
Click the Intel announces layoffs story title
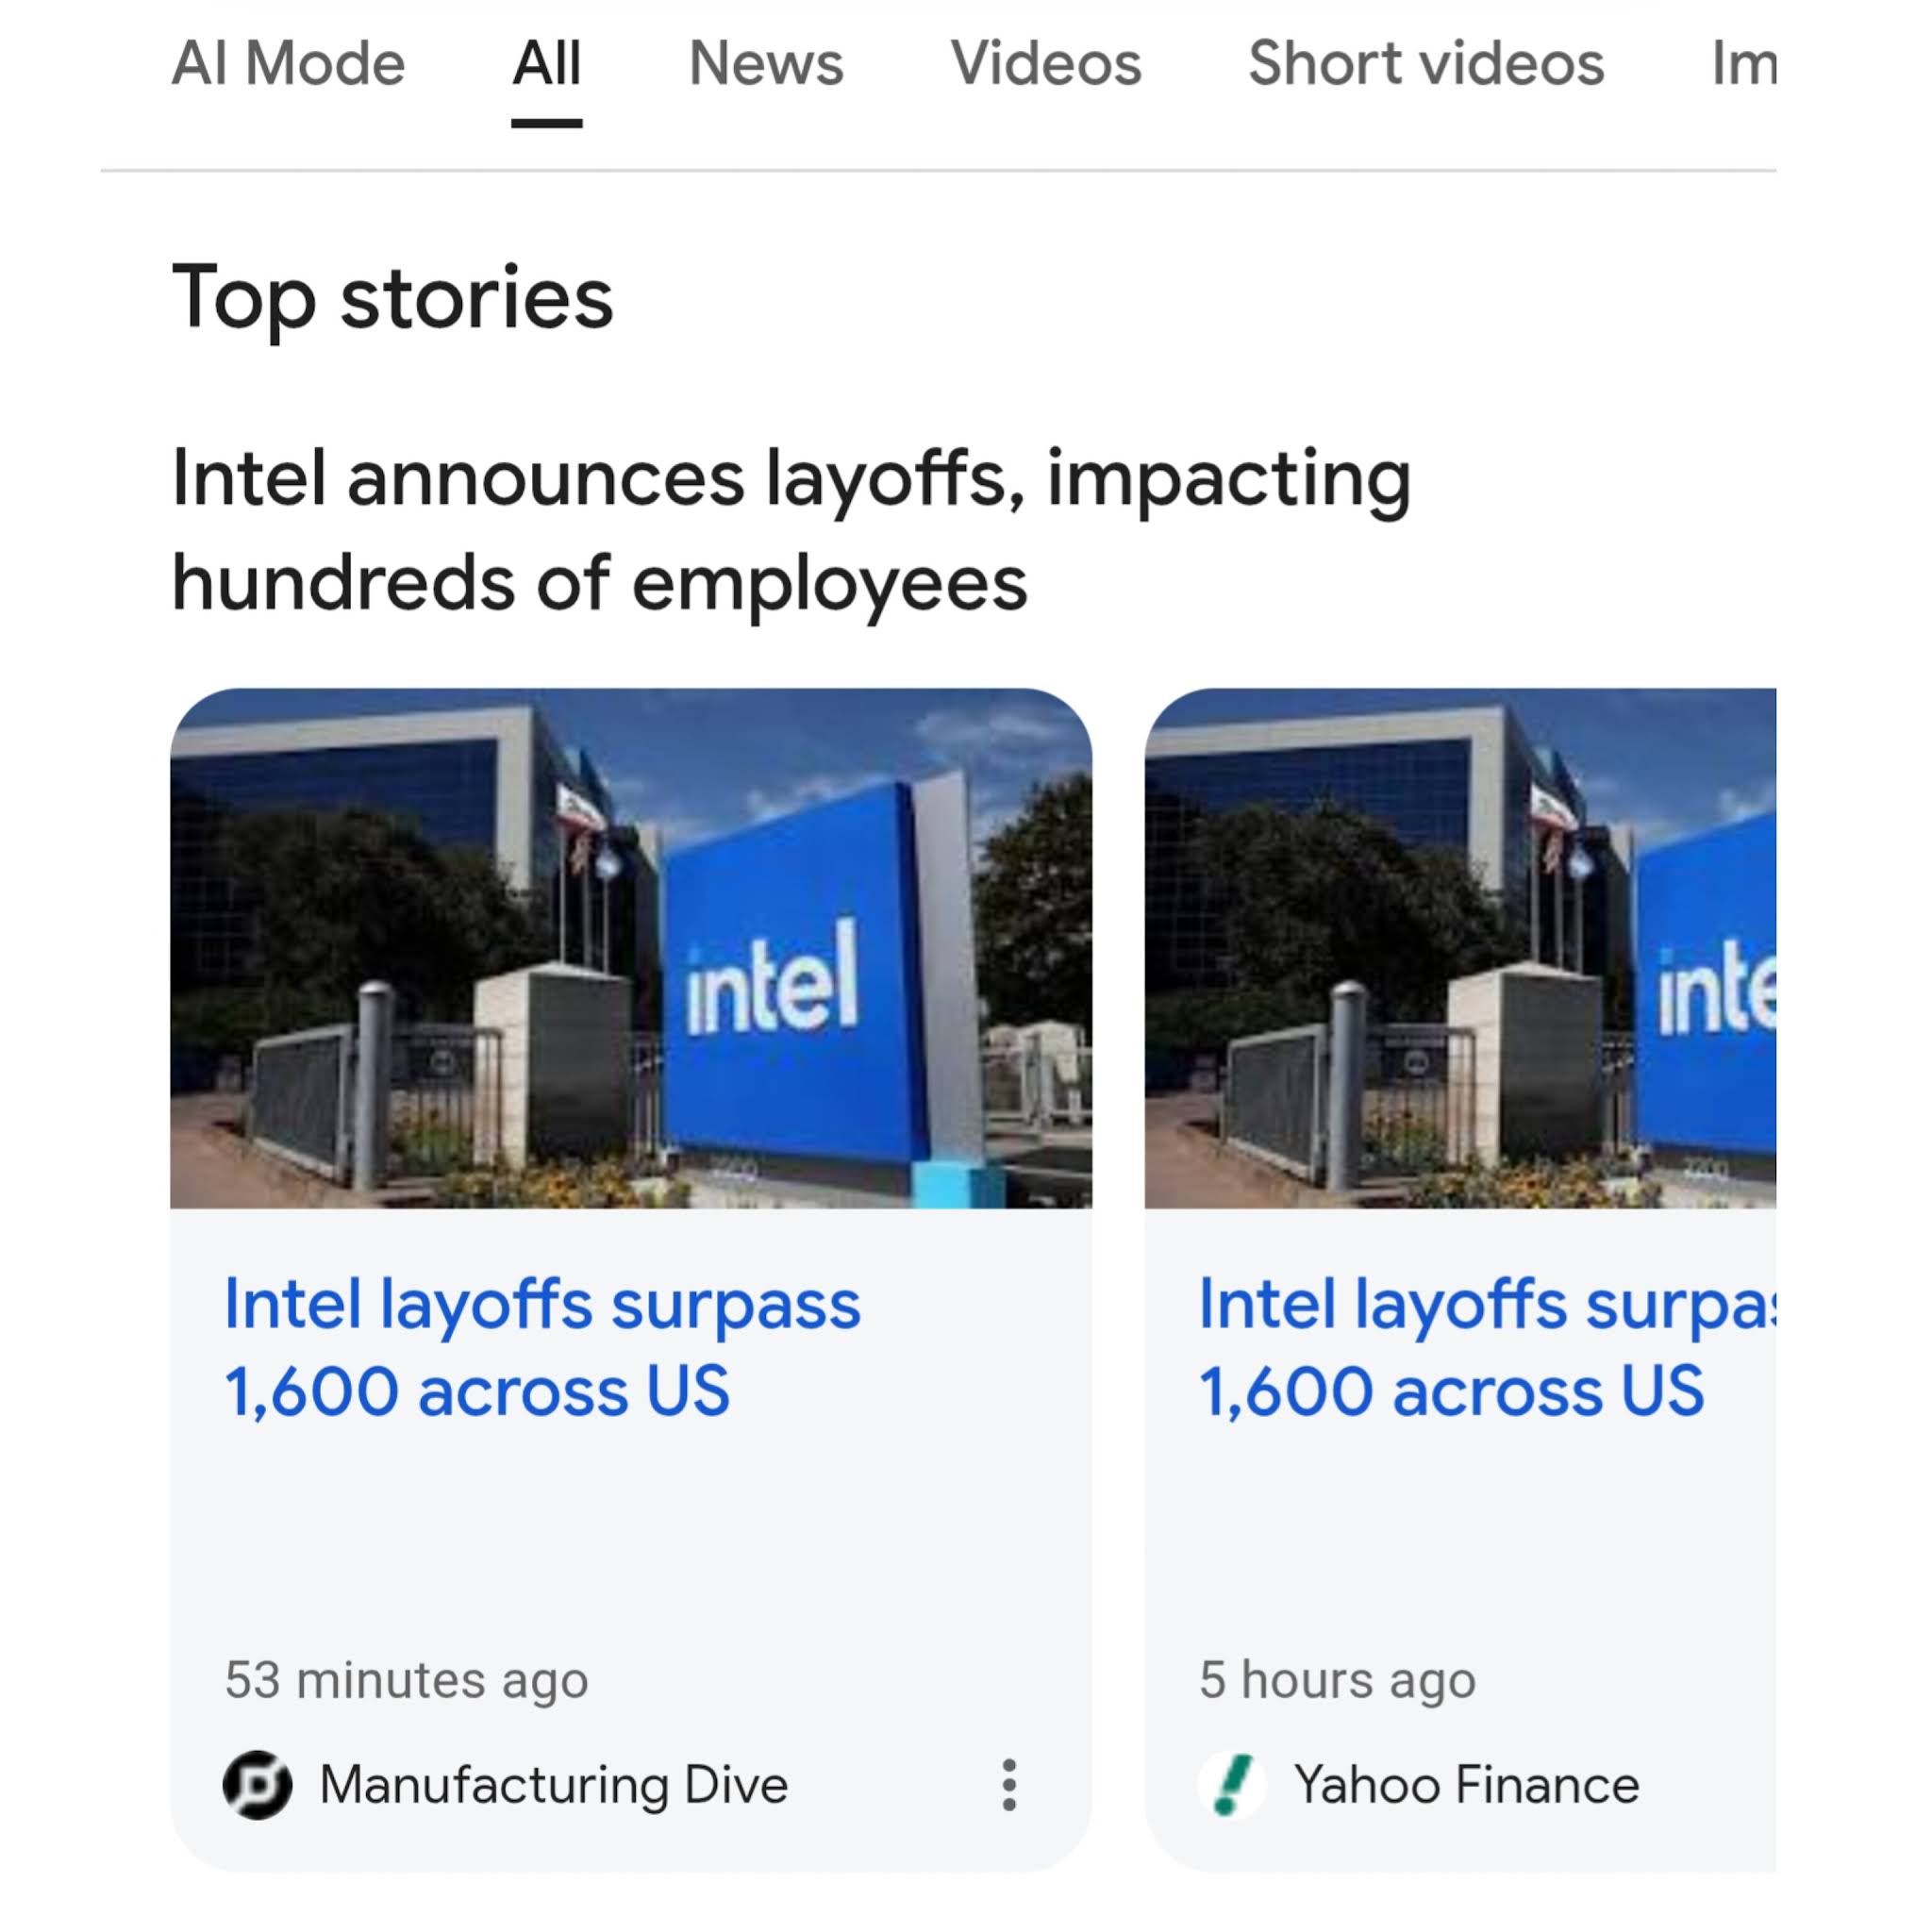tap(790, 530)
